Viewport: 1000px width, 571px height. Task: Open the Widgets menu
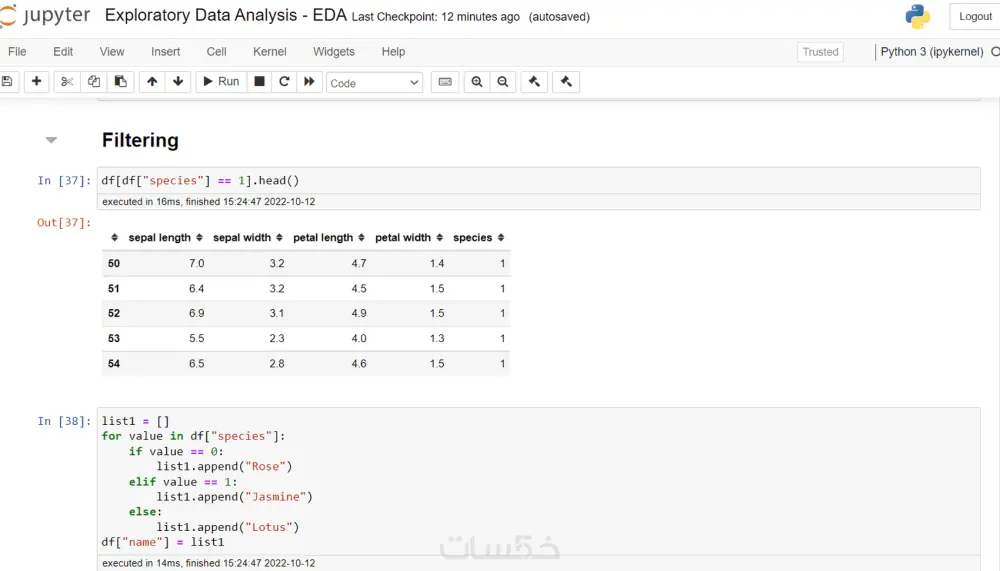coord(334,52)
